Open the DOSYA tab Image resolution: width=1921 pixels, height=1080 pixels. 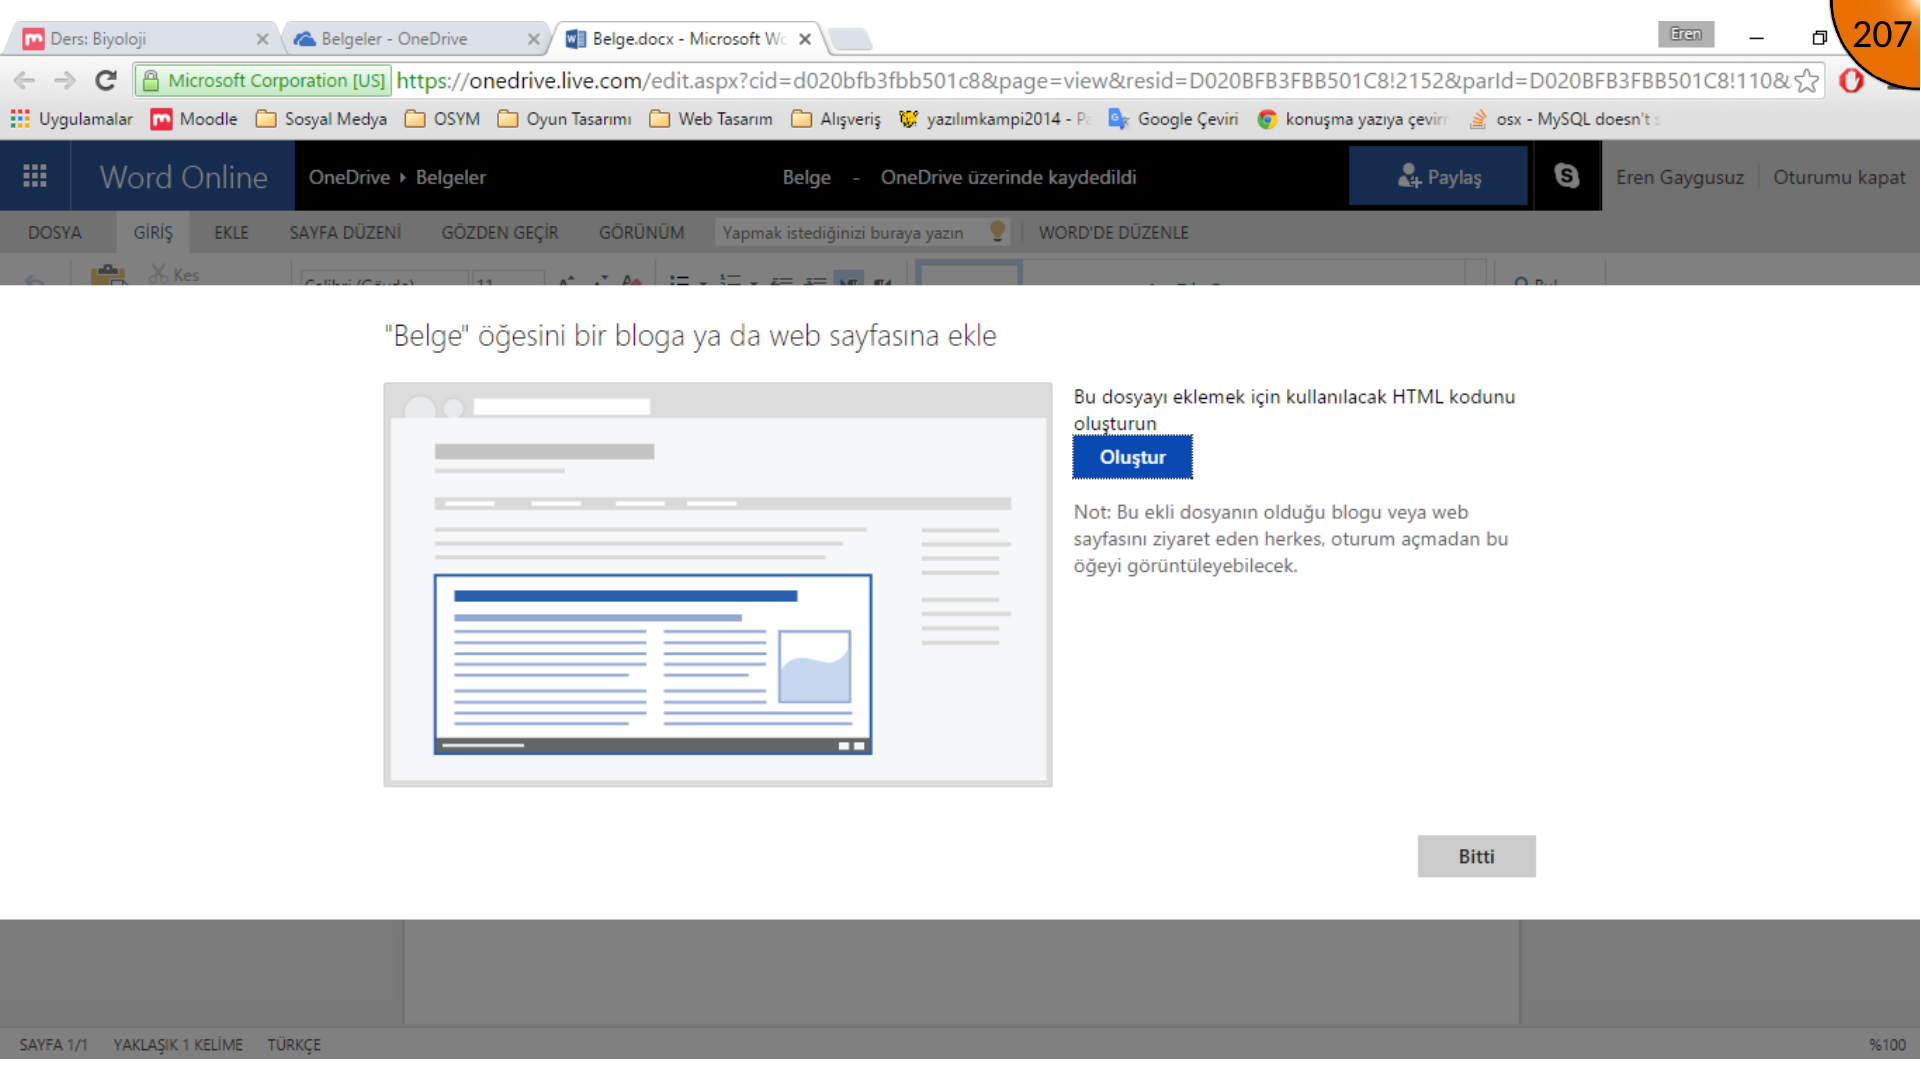coord(55,232)
